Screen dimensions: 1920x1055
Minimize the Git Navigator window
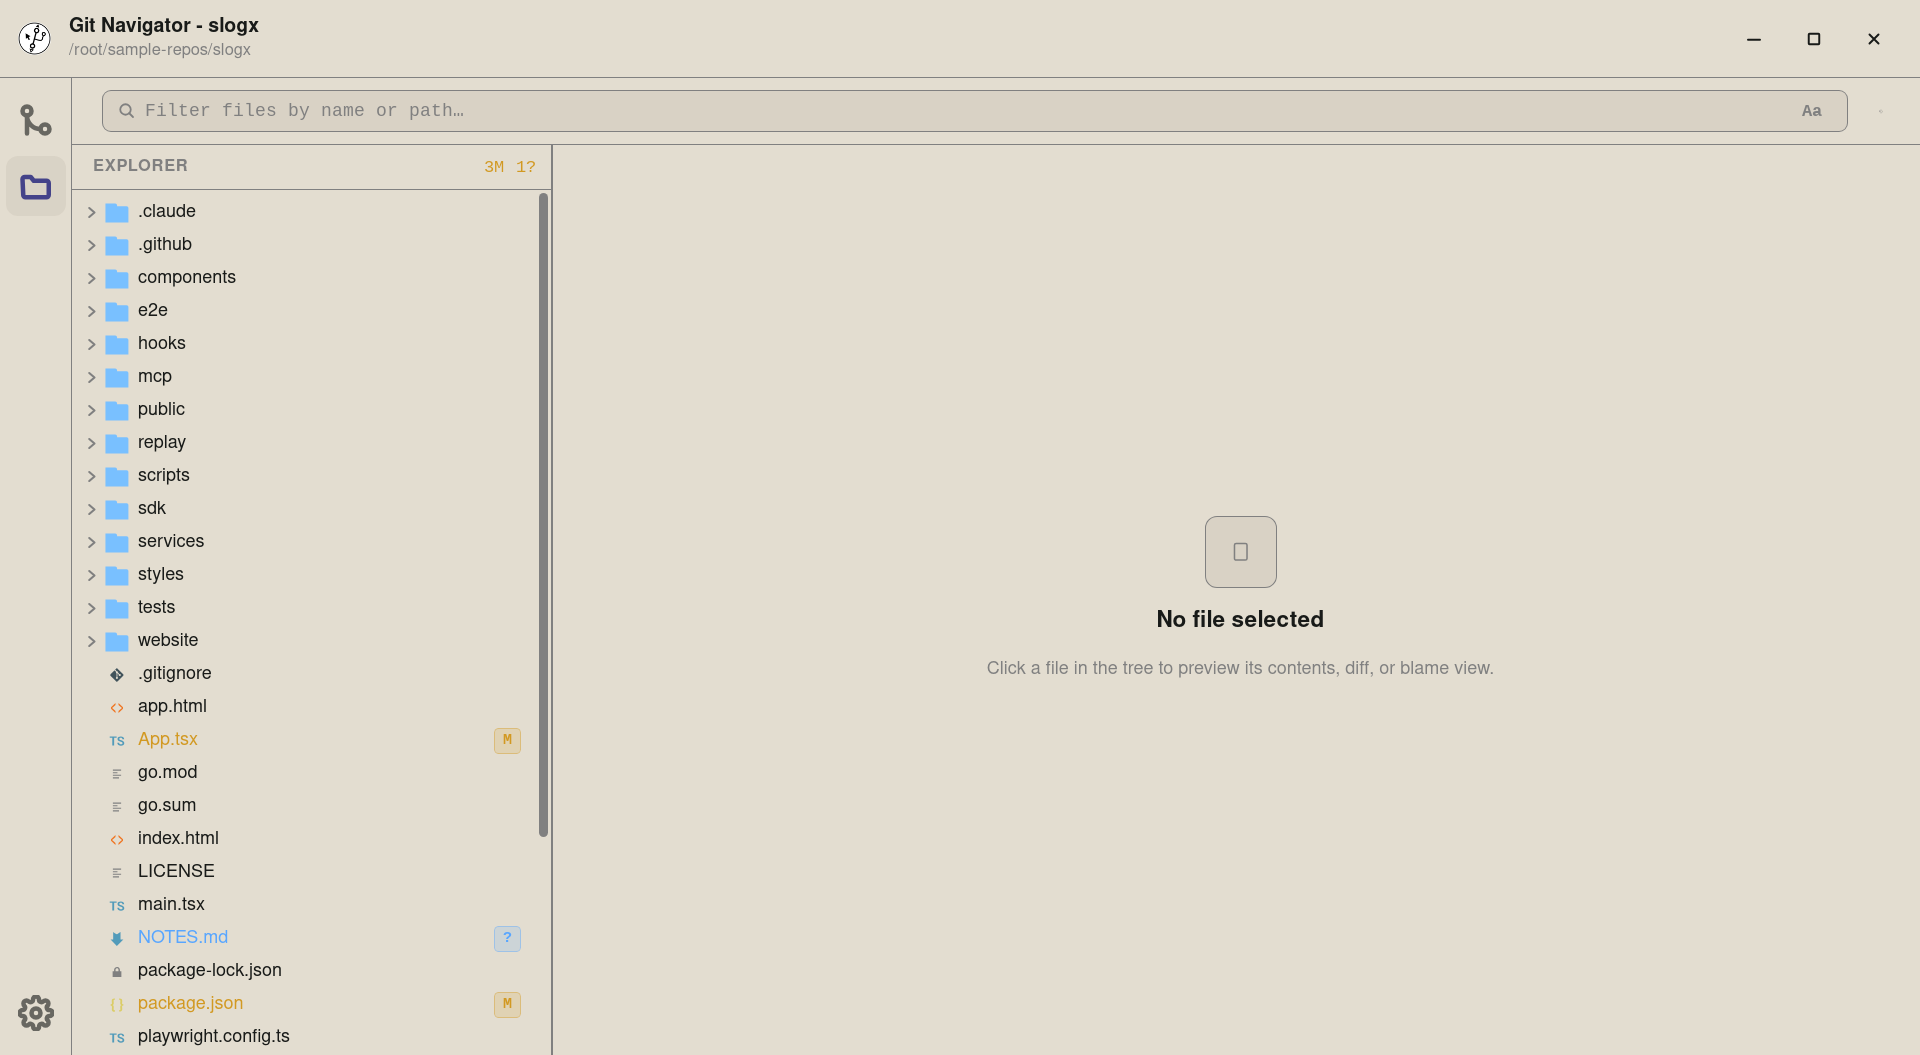(x=1754, y=39)
